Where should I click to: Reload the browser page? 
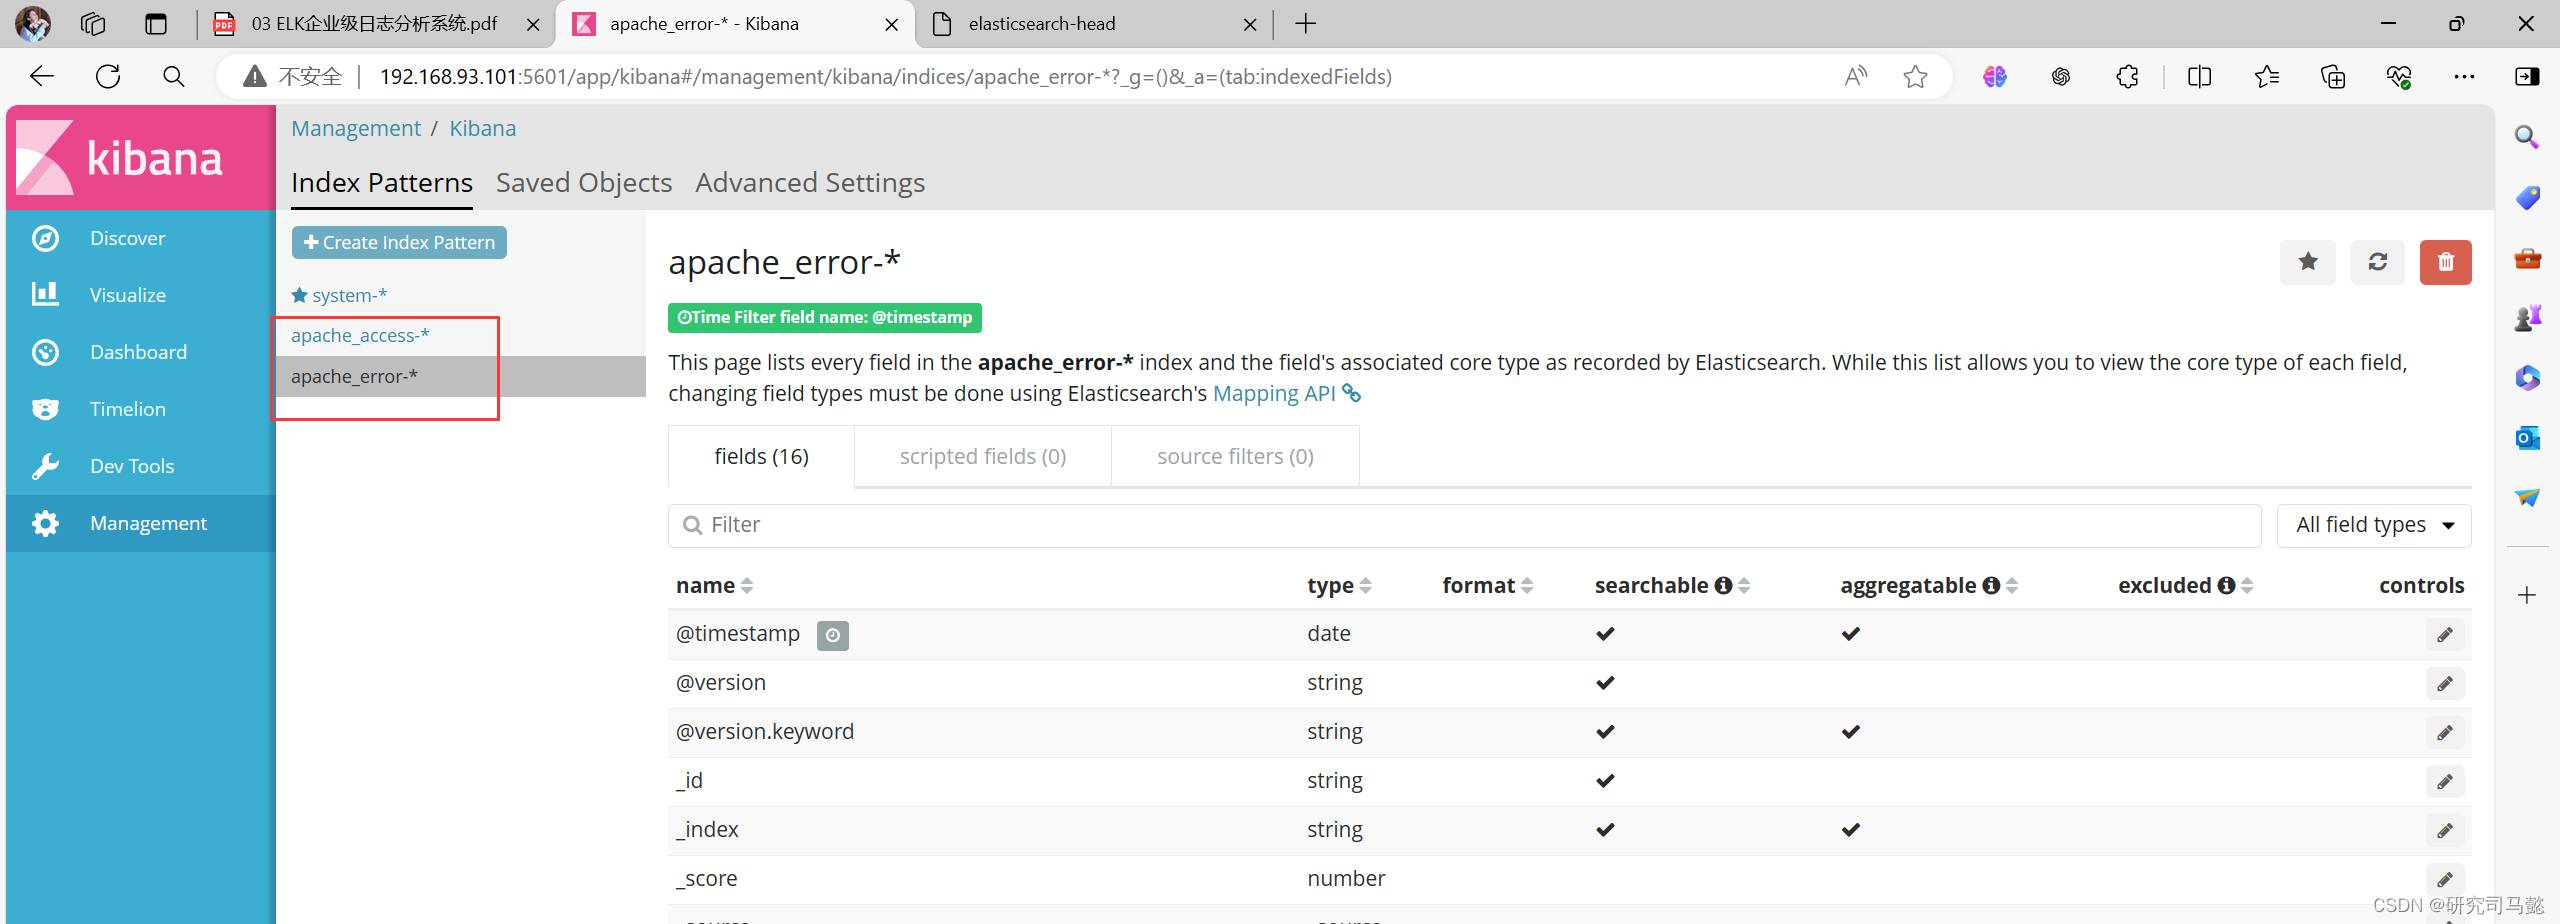click(x=108, y=77)
